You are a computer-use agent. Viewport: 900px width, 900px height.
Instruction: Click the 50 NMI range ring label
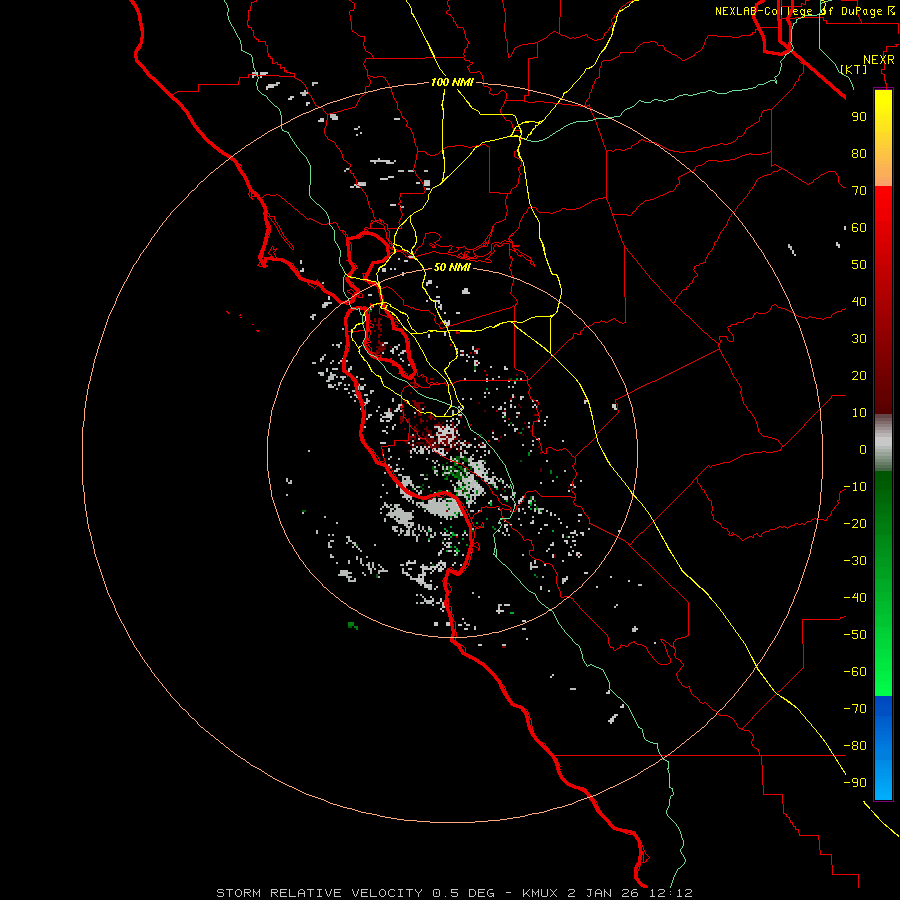coord(452,267)
